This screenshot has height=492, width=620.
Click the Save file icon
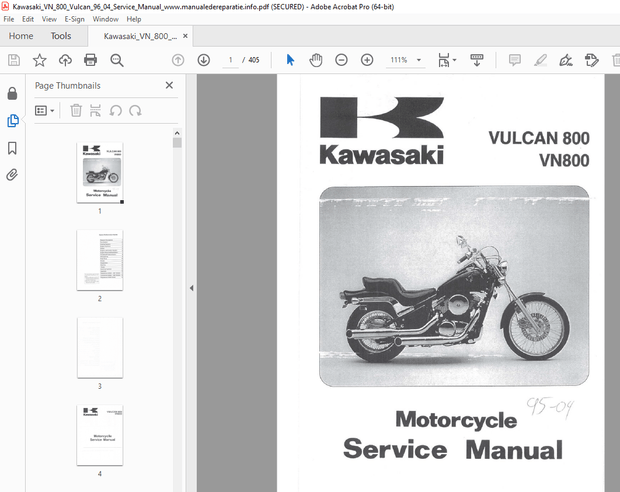point(14,60)
